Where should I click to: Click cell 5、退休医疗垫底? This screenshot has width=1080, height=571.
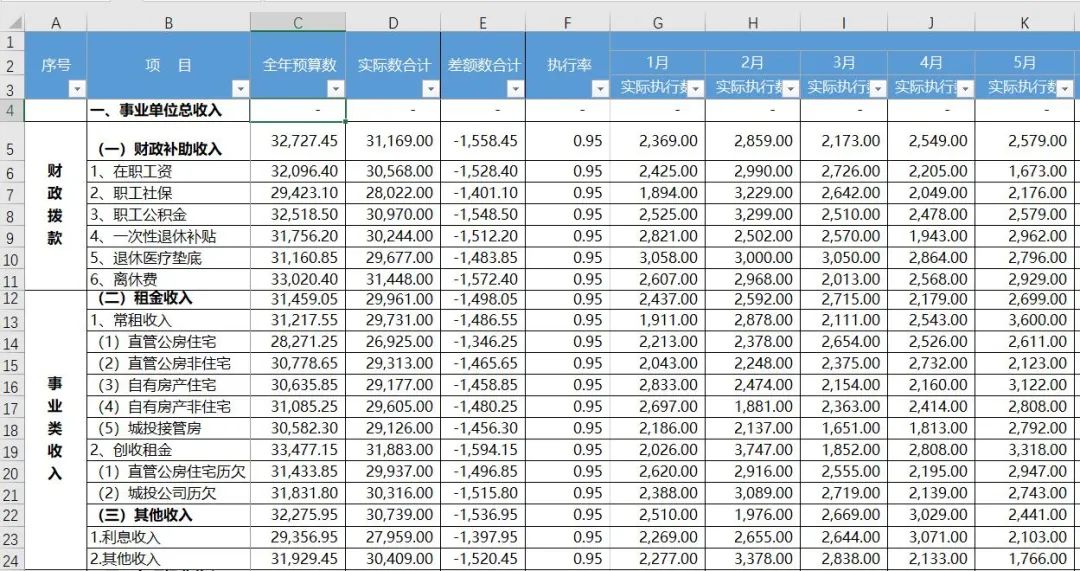coord(169,258)
